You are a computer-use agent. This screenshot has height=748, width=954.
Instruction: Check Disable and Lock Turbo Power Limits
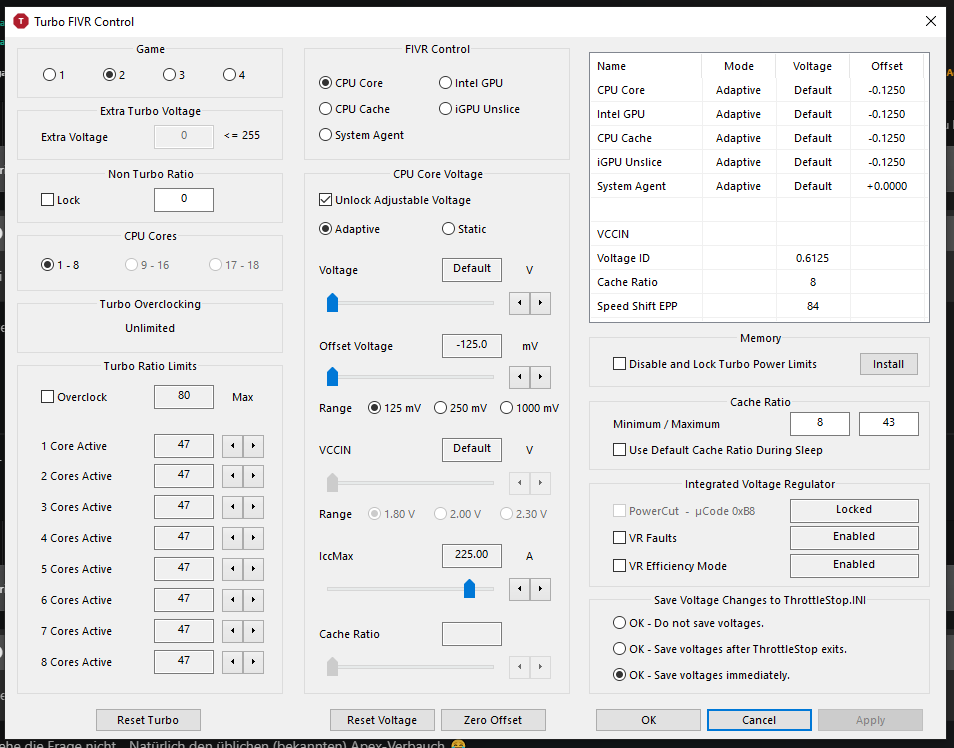coord(619,364)
